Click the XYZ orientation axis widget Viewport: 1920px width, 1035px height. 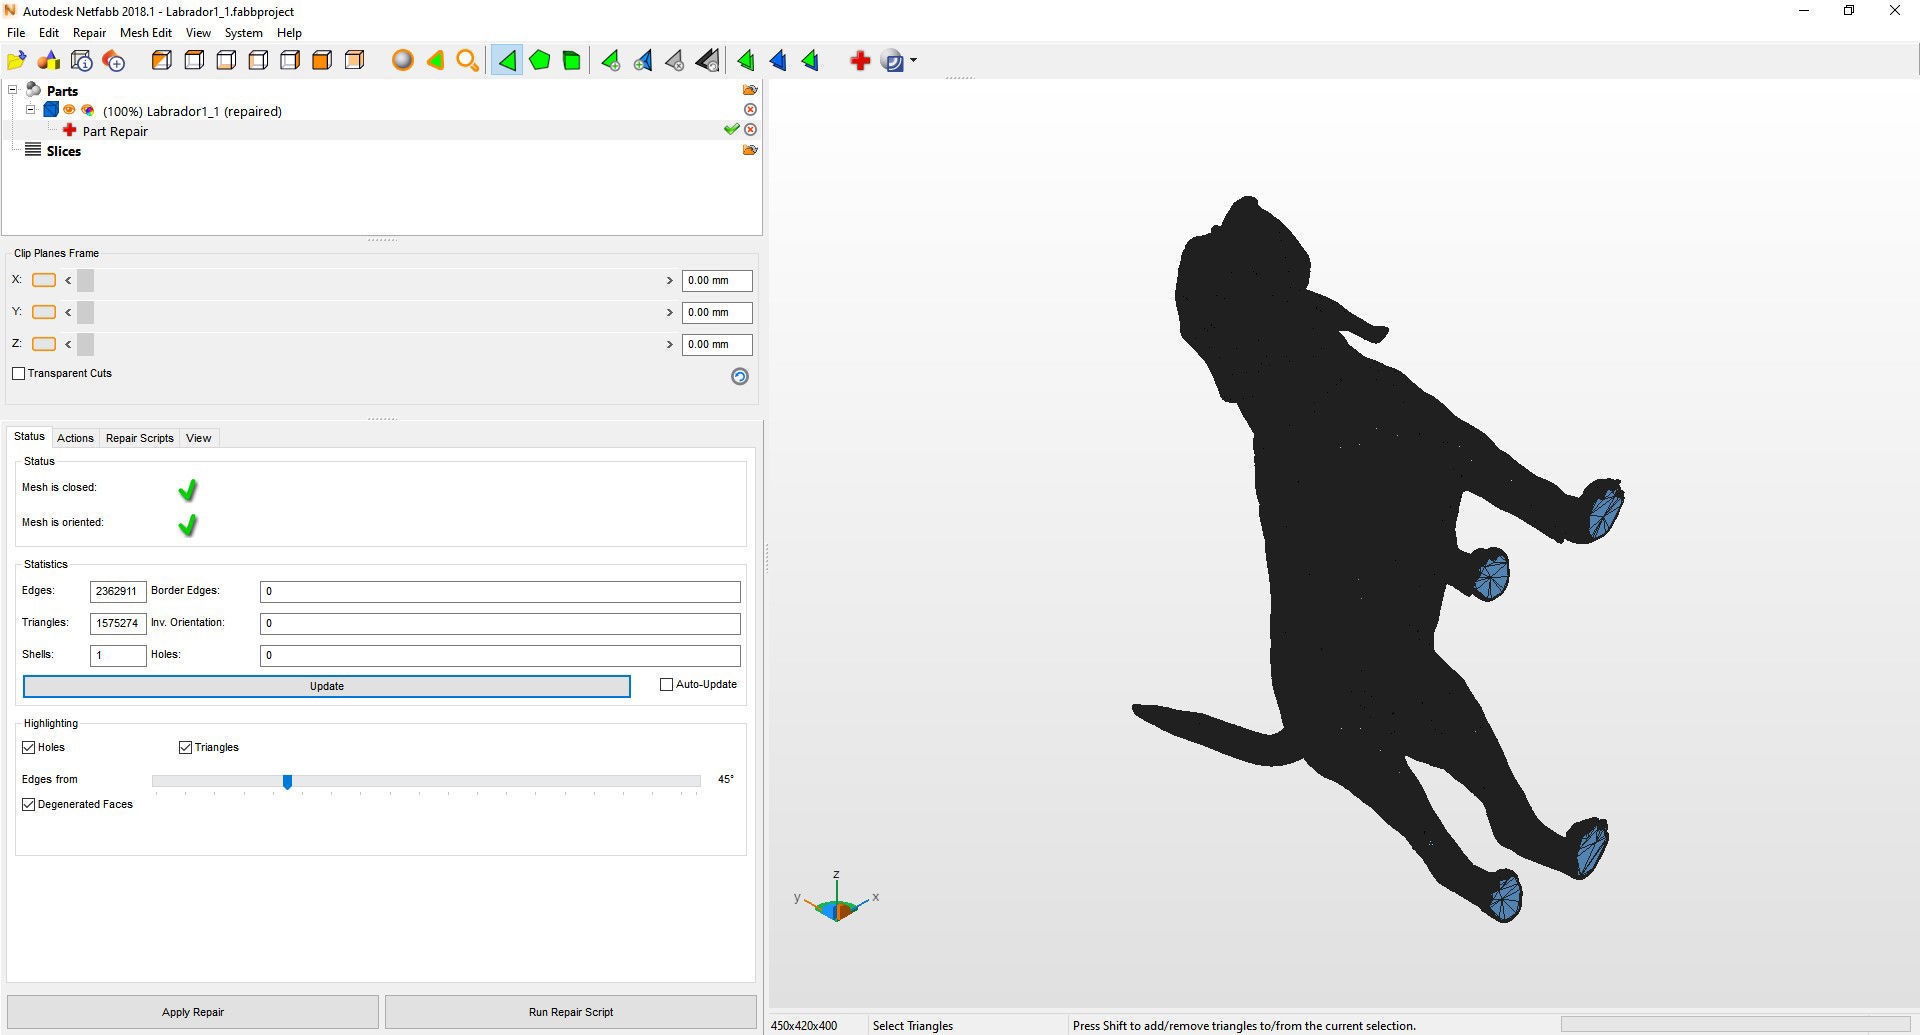pyautogui.click(x=837, y=897)
